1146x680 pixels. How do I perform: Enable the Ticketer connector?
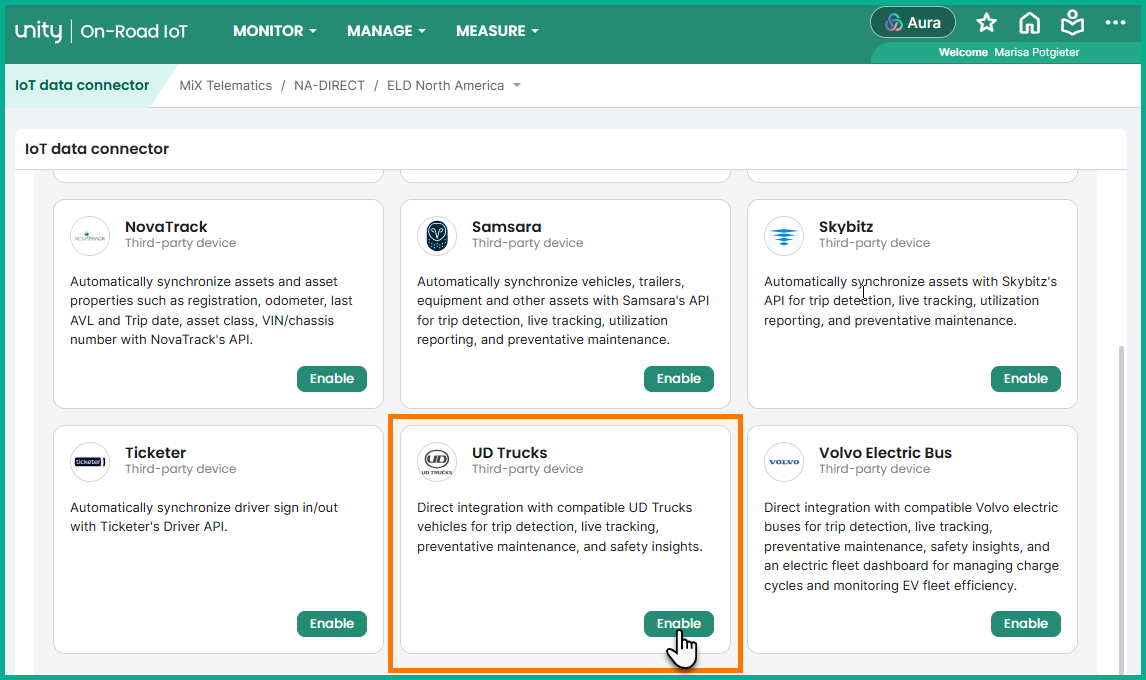pyautogui.click(x=332, y=624)
